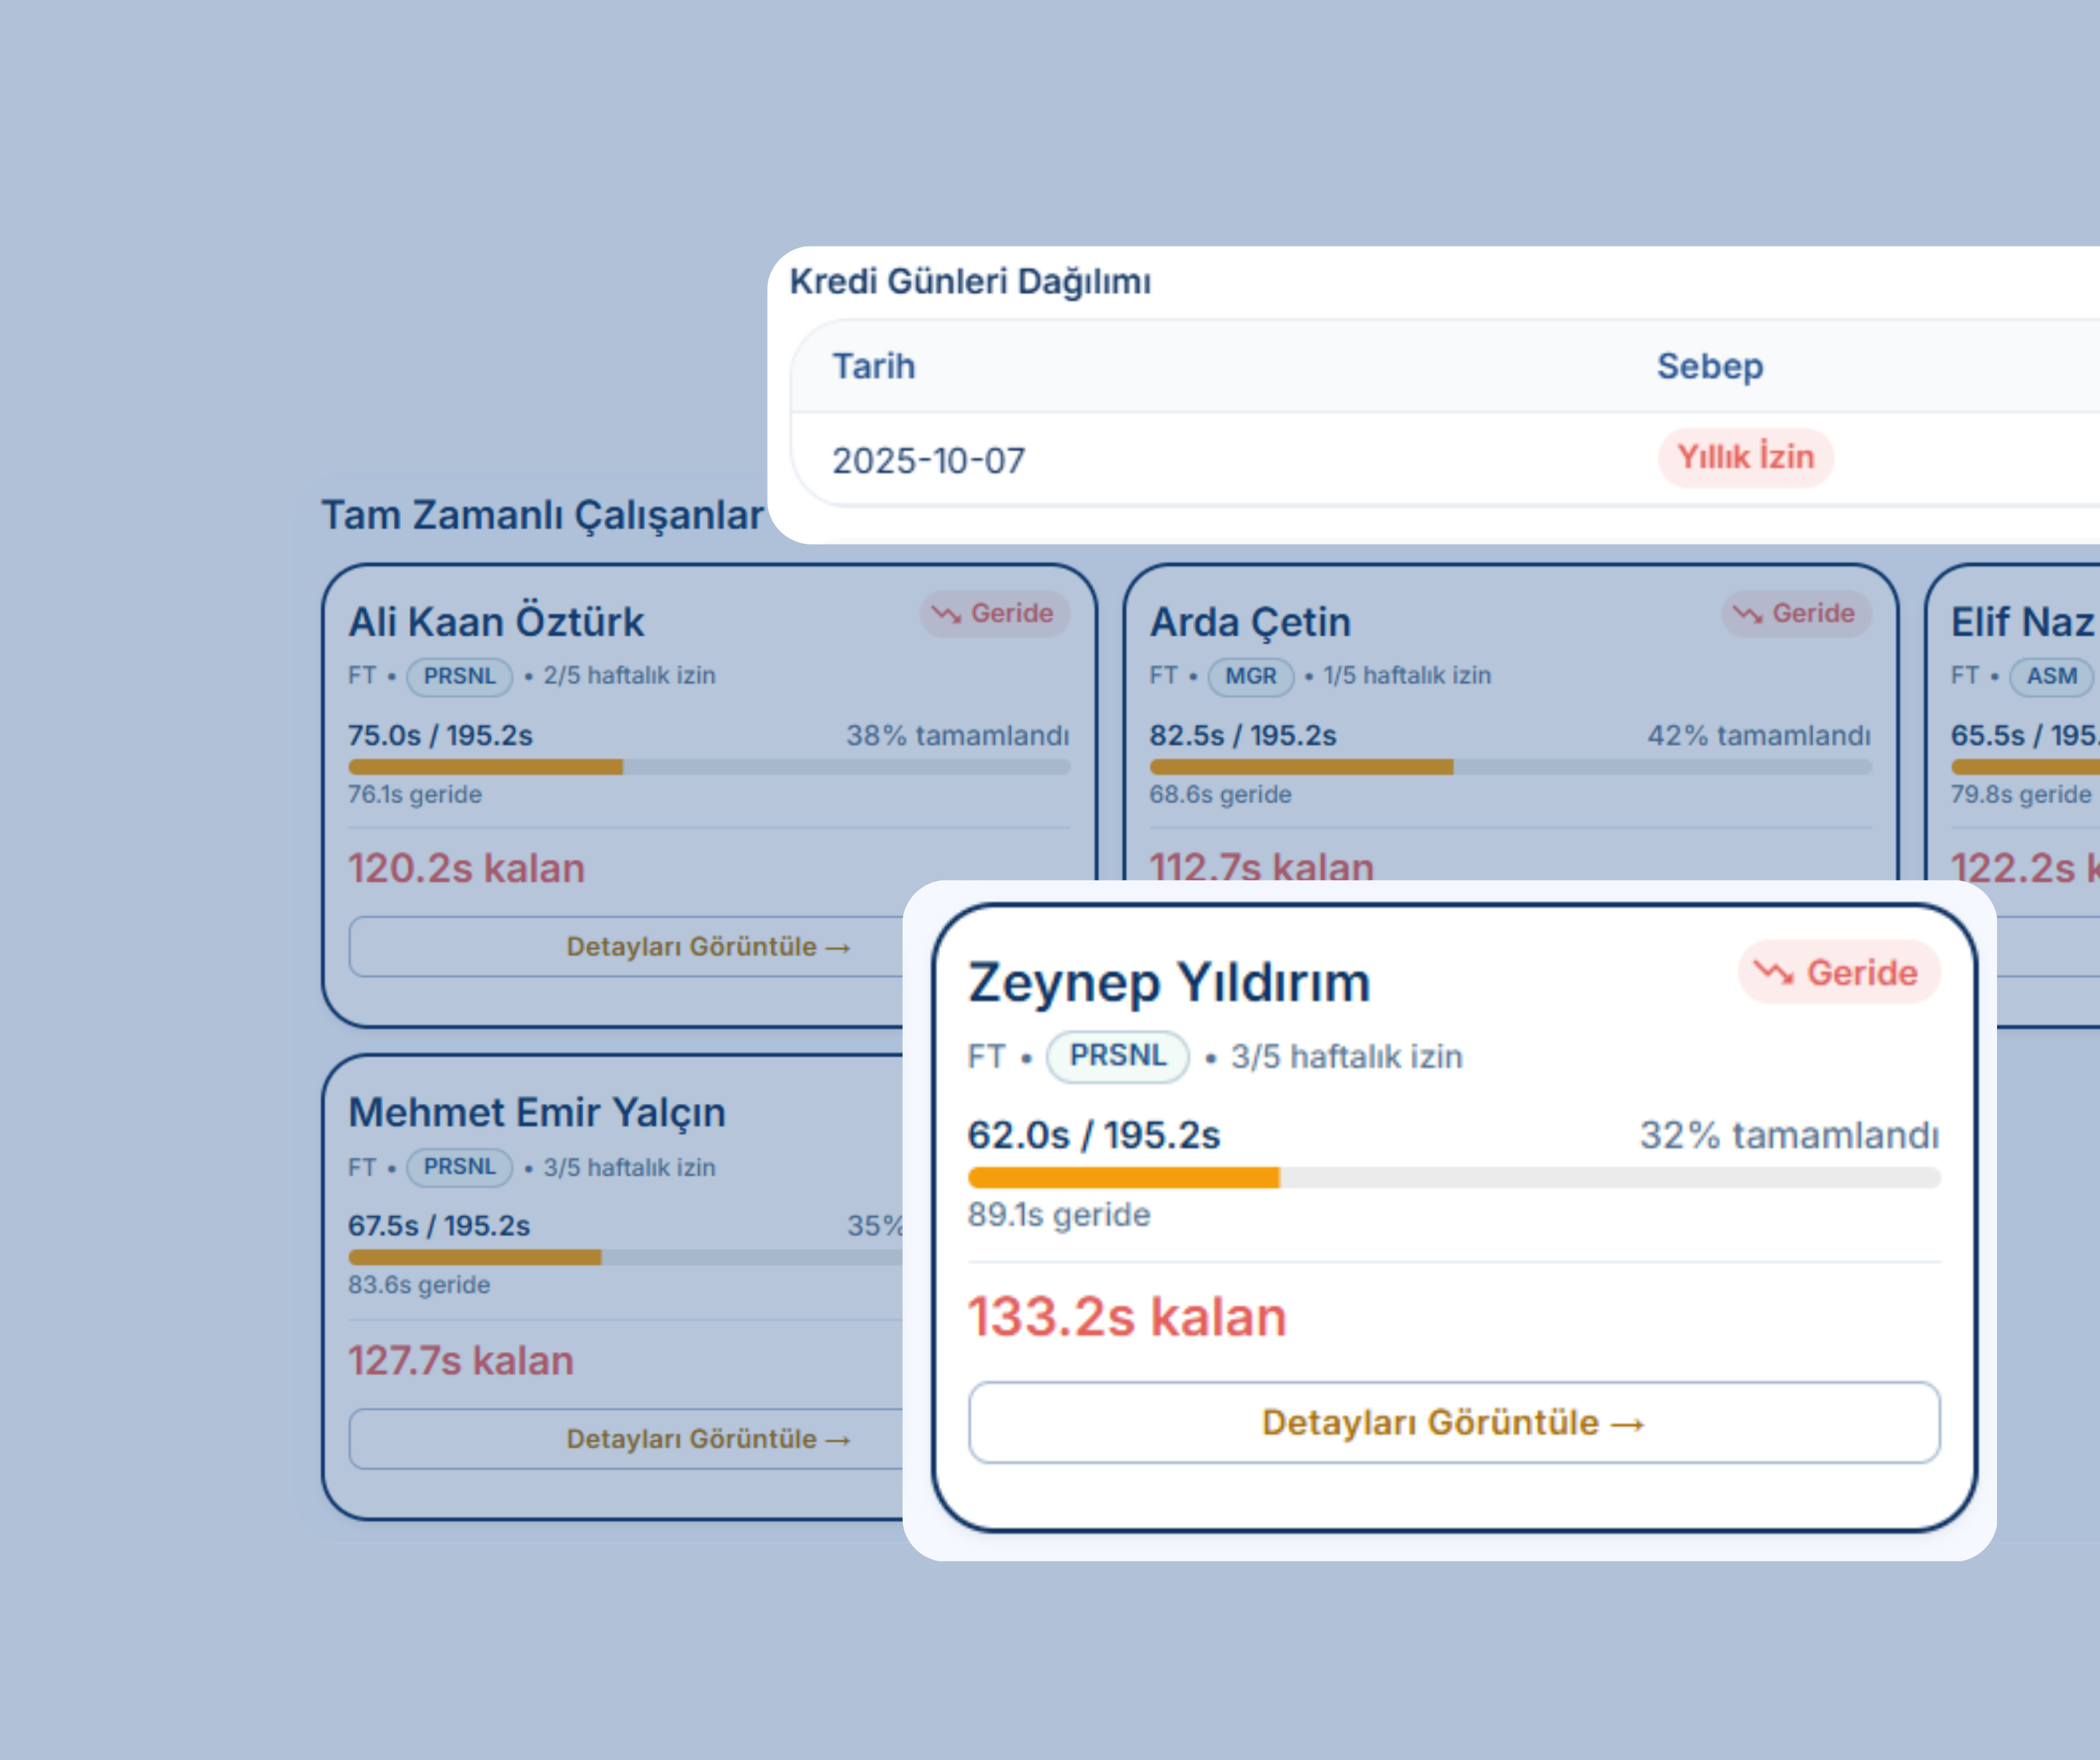Click the 127.7s kalan text
The image size is (2100, 1760).
pyautogui.click(x=461, y=1361)
